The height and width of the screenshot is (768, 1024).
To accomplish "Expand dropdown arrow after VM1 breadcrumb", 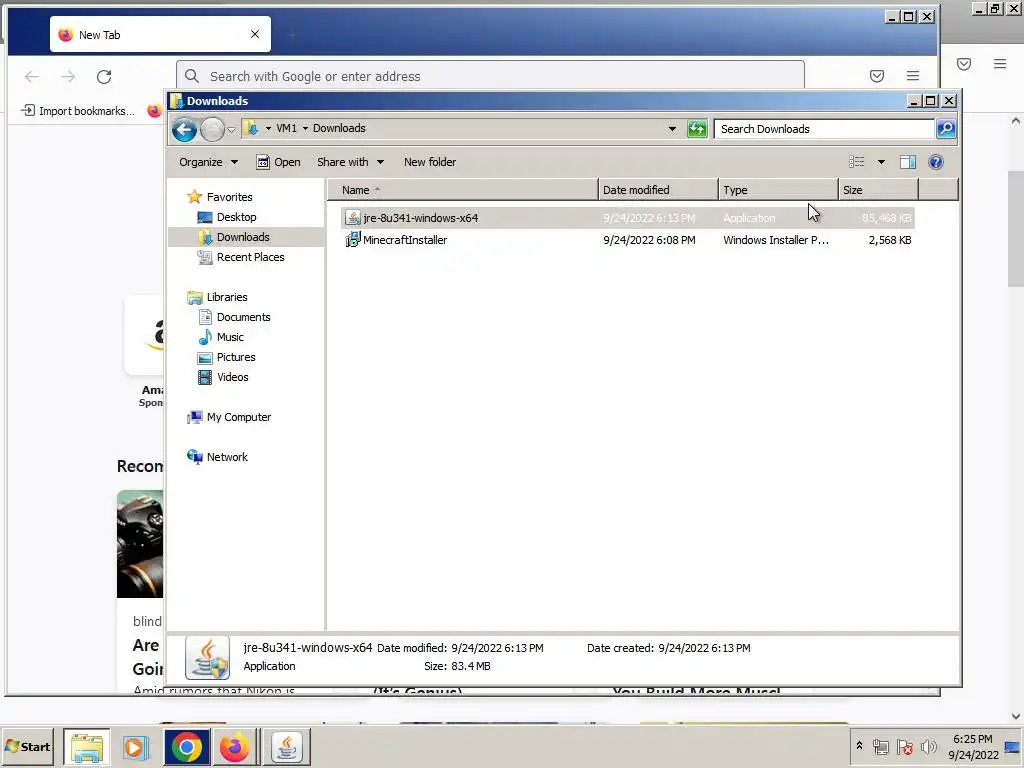I will (305, 129).
